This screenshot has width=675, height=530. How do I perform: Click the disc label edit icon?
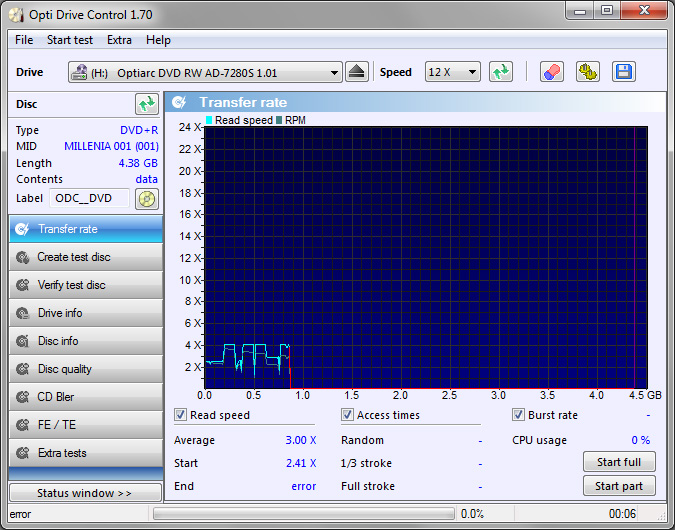point(147,198)
